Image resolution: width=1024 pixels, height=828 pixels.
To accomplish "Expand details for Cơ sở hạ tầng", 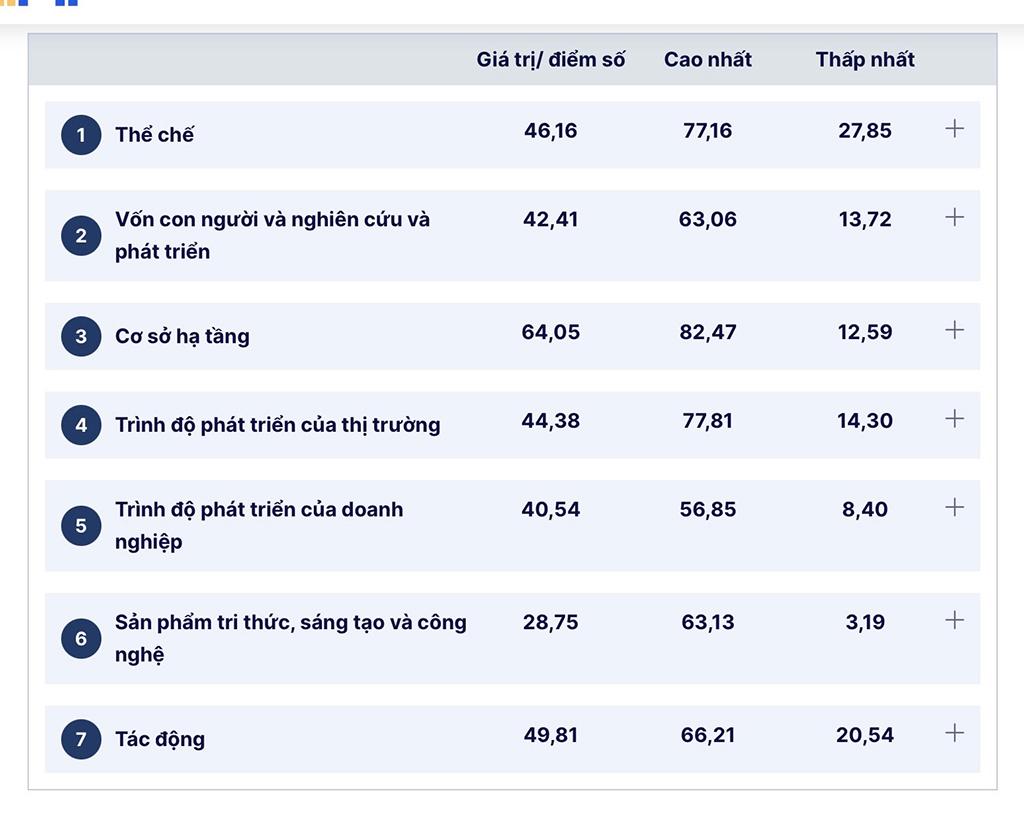I will pyautogui.click(x=954, y=329).
